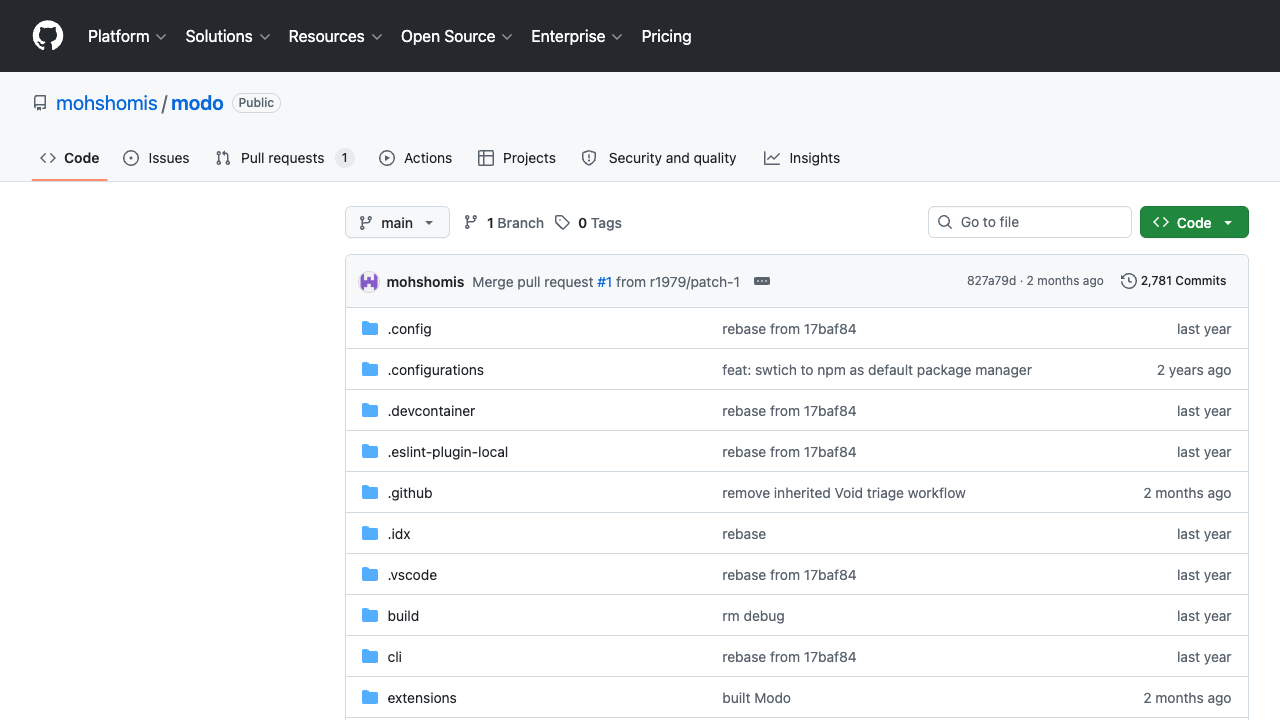1280x720 pixels.
Task: Click the Public visibility badge
Action: point(256,103)
